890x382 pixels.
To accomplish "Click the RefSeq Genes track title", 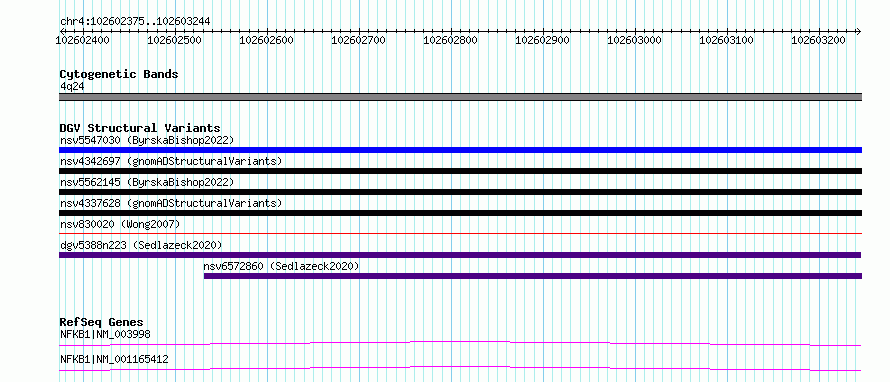I will [x=101, y=322].
